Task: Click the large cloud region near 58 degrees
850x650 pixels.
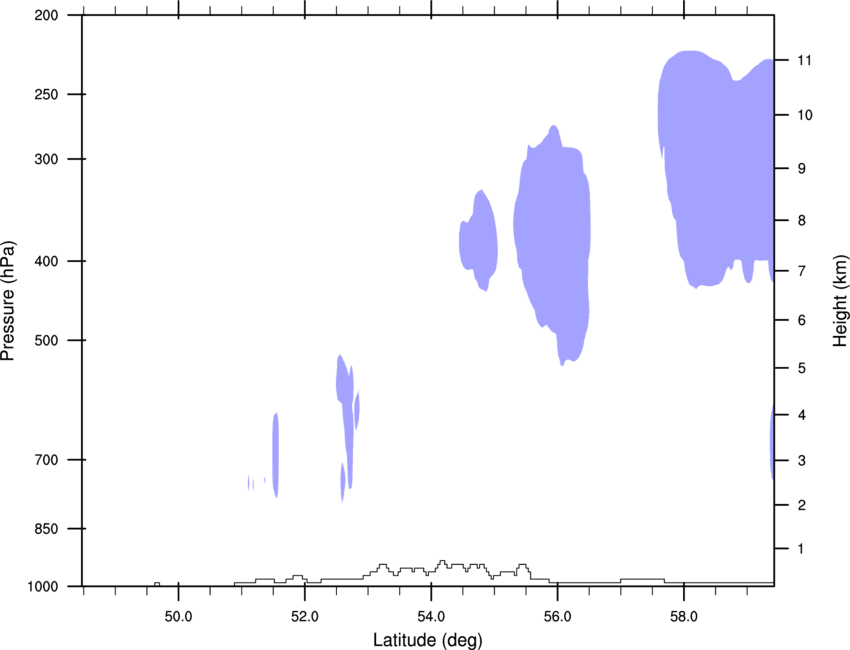Action: coord(716,168)
